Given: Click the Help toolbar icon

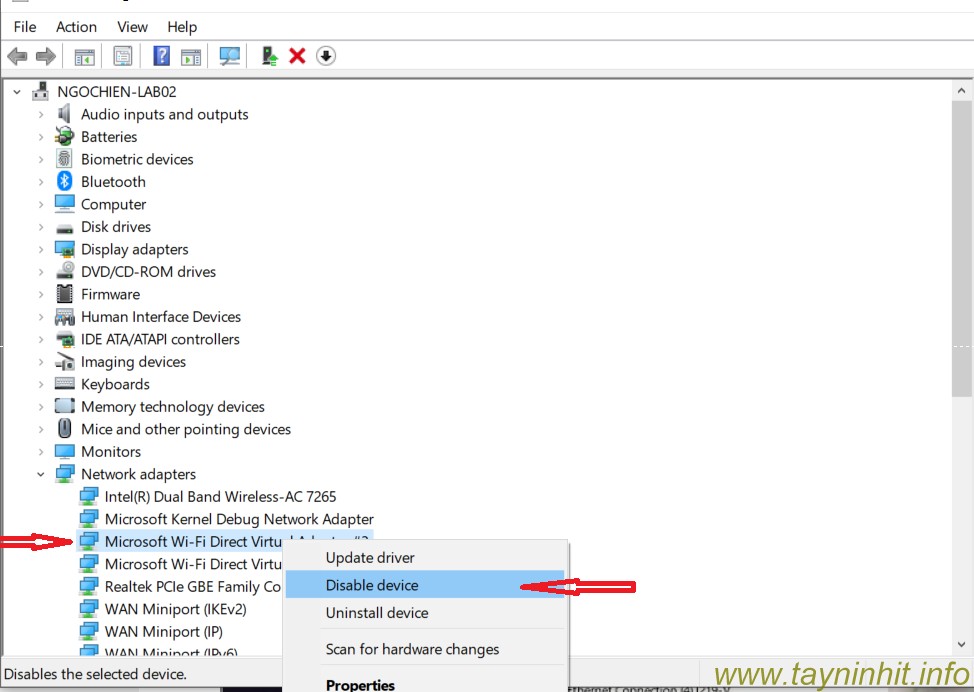Looking at the screenshot, I should tap(161, 56).
